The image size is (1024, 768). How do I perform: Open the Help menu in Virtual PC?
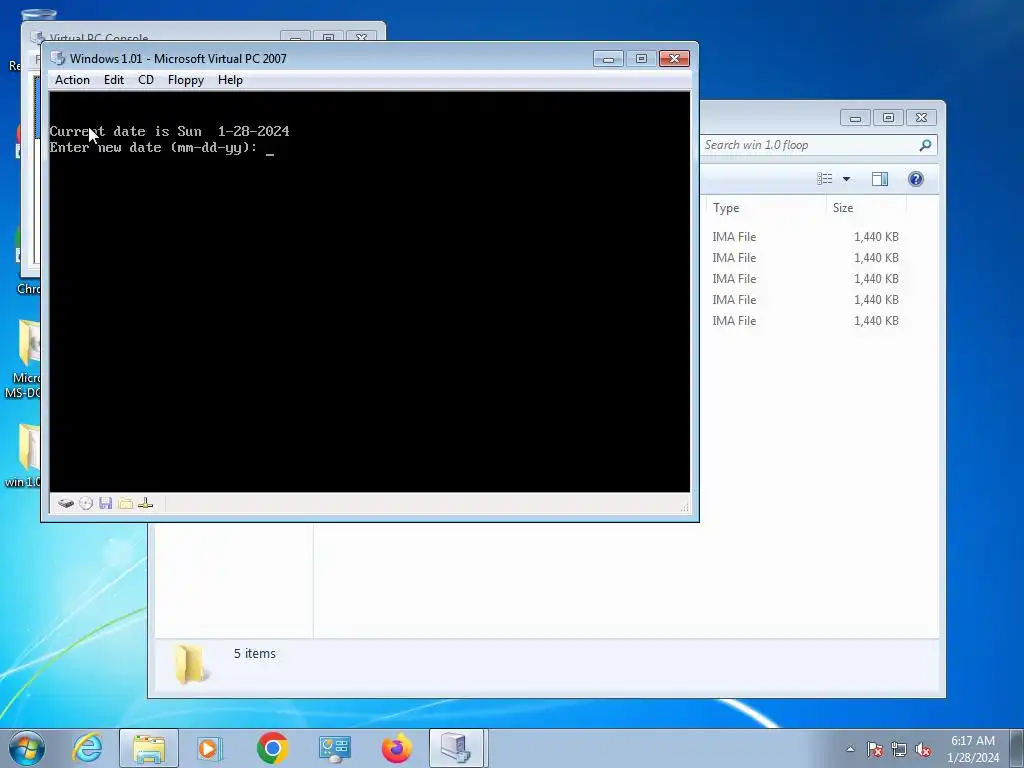click(230, 80)
